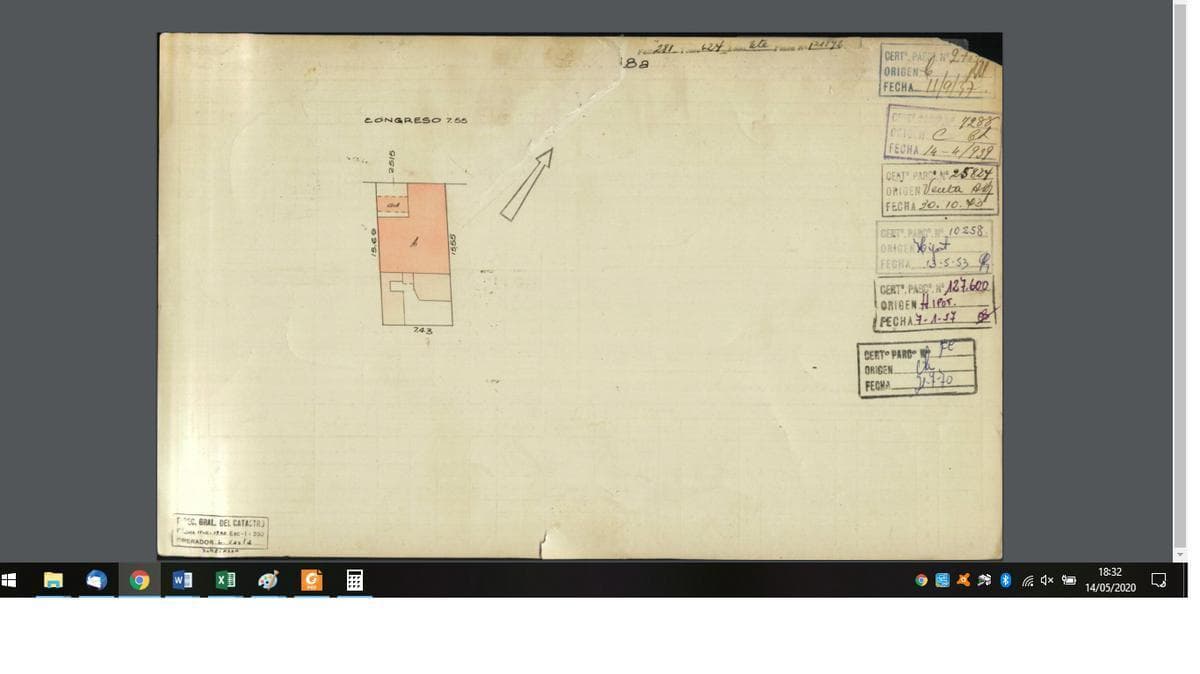Open the Calculator from the taskbar
Image resolution: width=1200 pixels, height=674 pixels.
[354, 580]
